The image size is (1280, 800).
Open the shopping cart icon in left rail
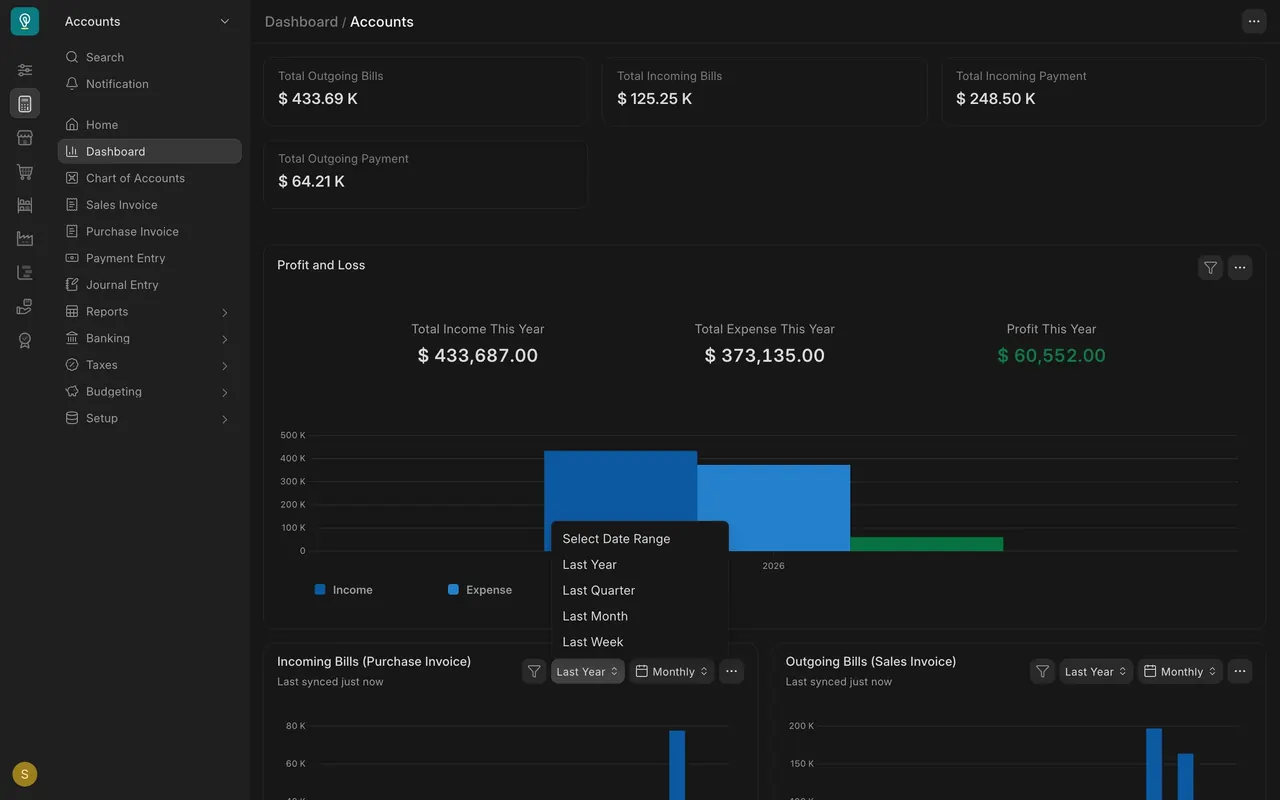[x=25, y=172]
